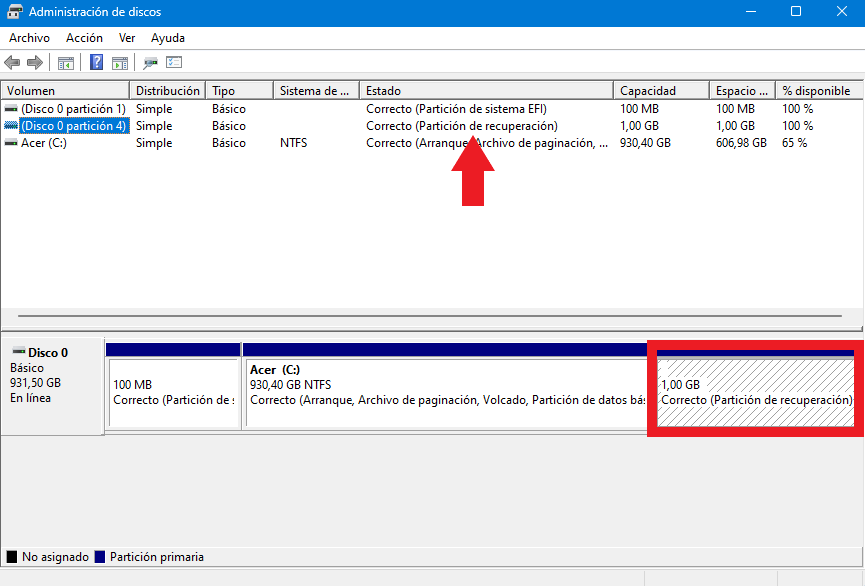Click the 65 % available cell
Screen dimensions: 865x586
794,143
